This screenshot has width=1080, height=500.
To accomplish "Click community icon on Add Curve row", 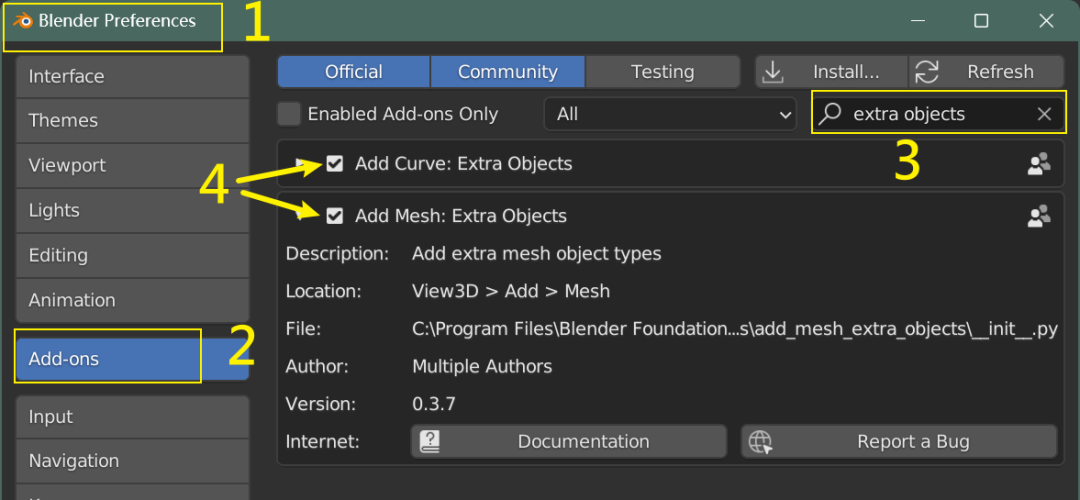I will [1039, 164].
